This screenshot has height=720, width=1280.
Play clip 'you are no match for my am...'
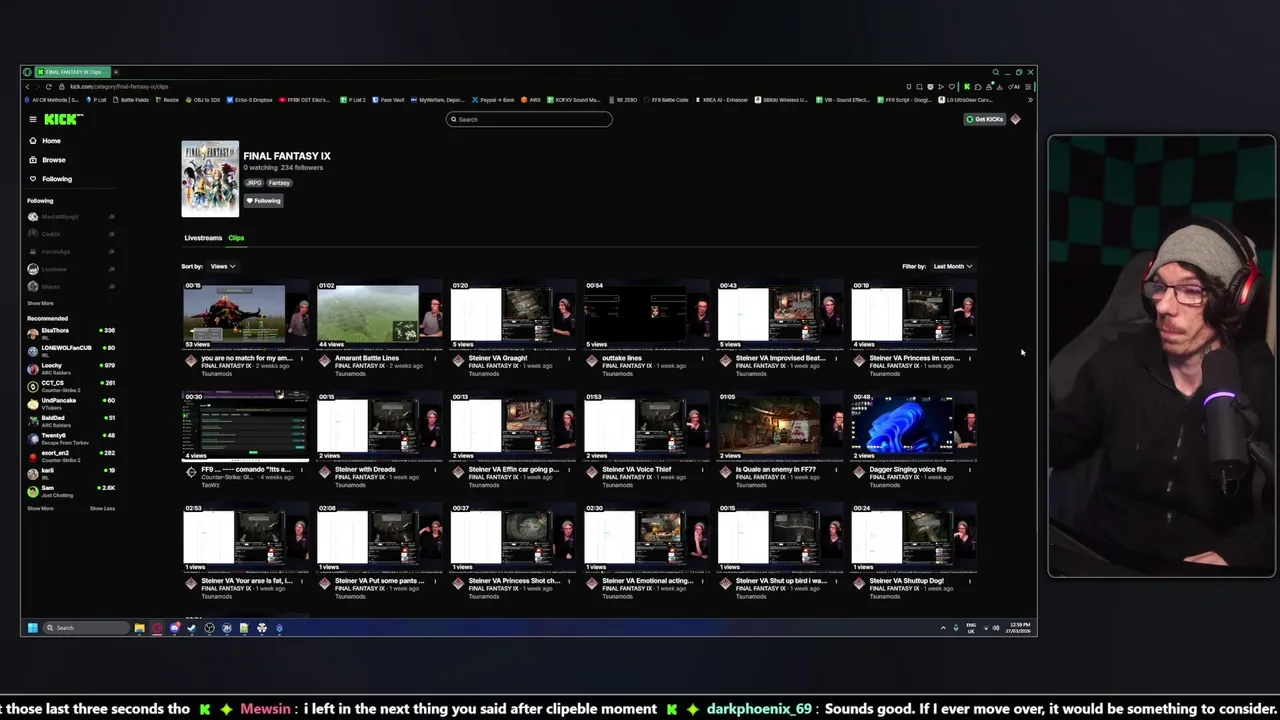(x=246, y=316)
